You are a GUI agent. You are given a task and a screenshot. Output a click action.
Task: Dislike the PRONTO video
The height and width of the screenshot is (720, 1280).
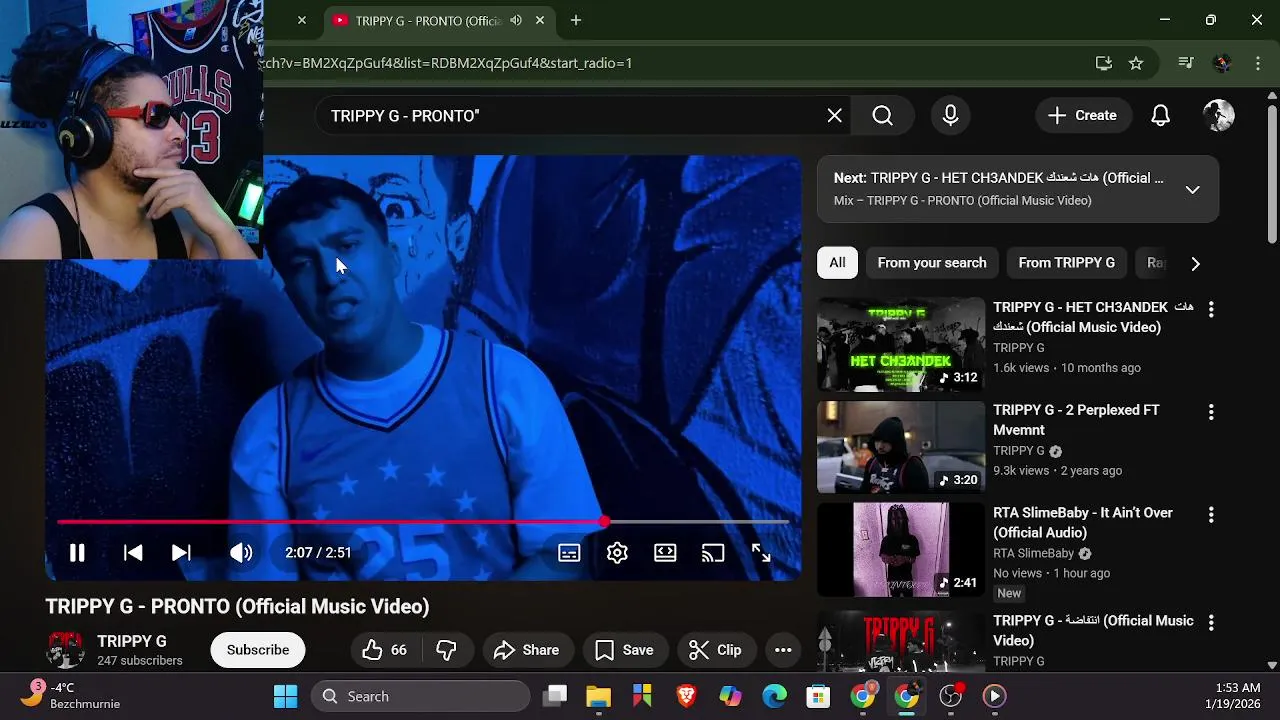pyautogui.click(x=446, y=650)
